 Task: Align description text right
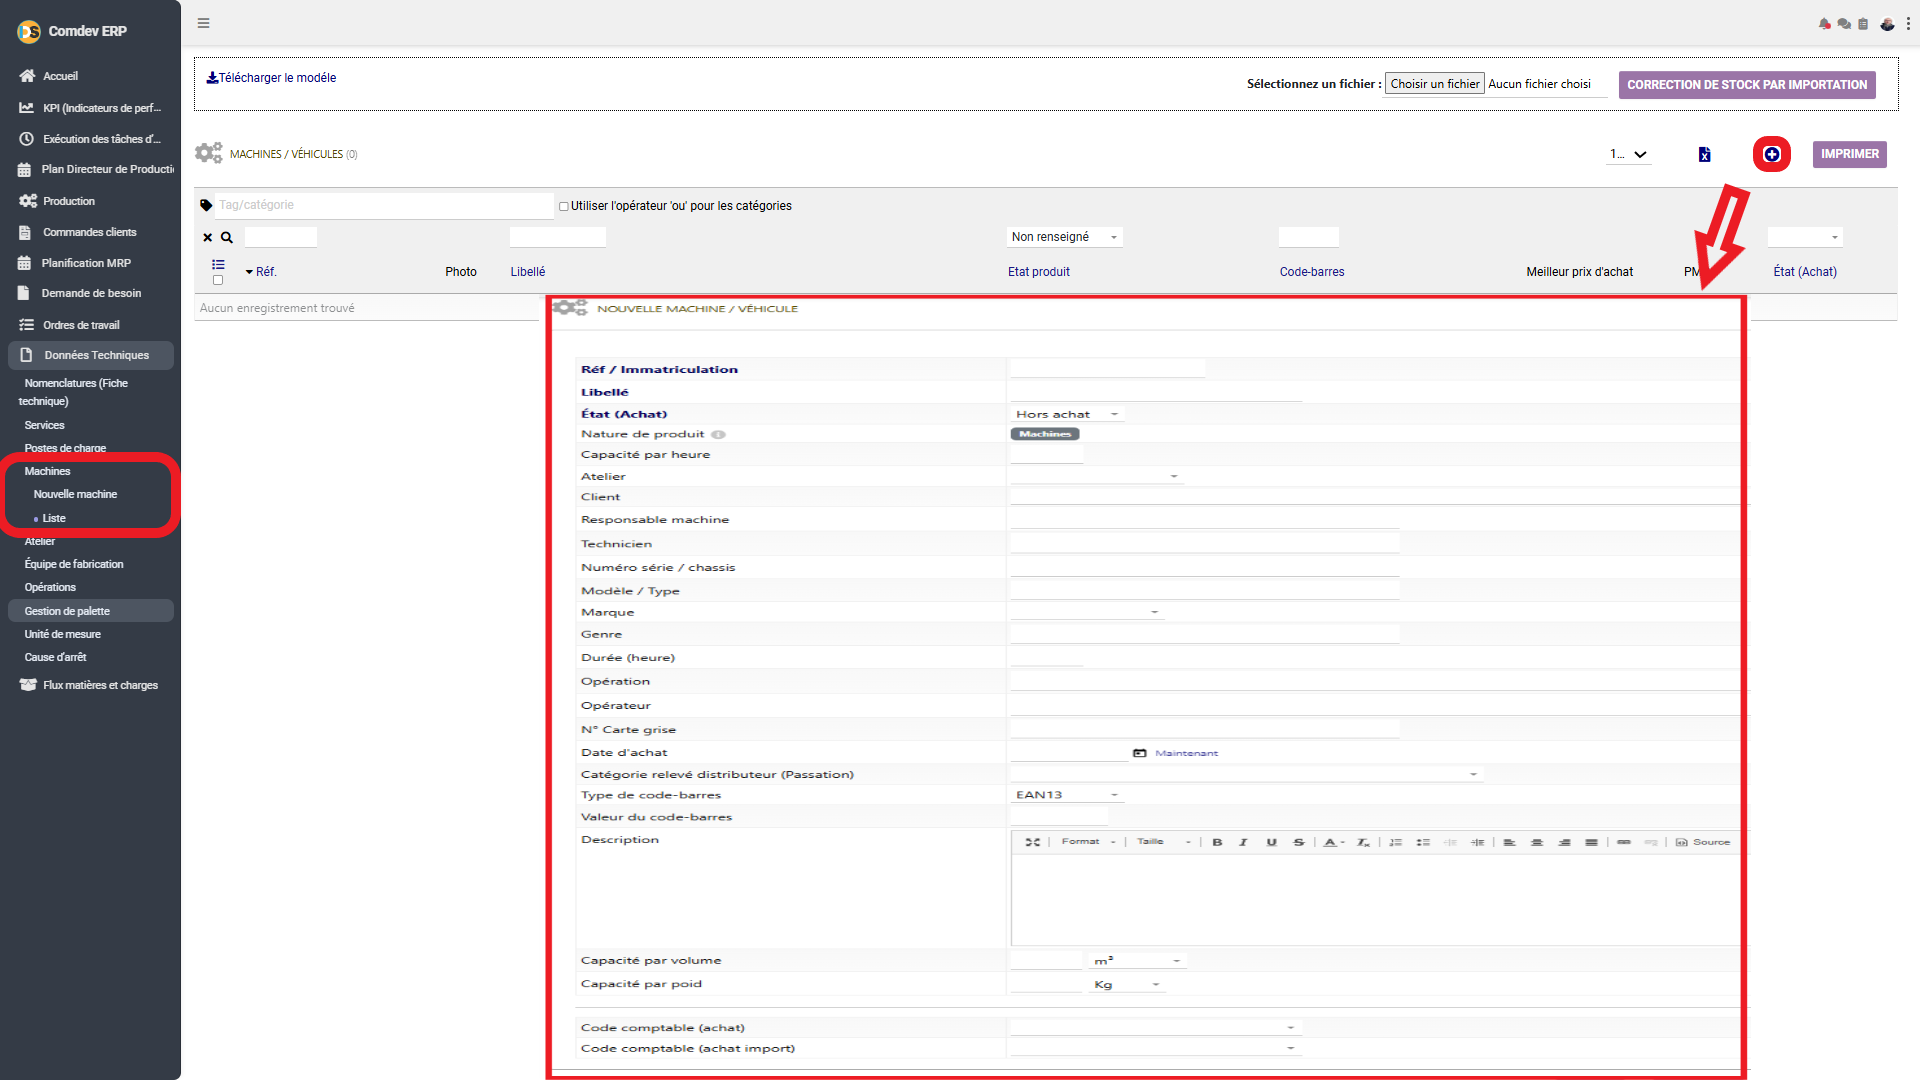(1564, 842)
